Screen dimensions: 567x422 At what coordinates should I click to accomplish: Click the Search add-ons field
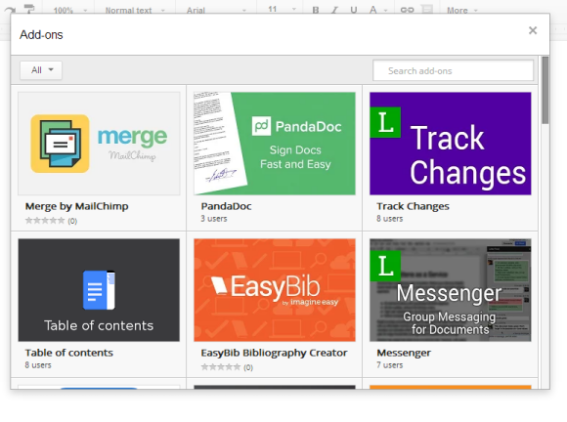click(x=453, y=71)
